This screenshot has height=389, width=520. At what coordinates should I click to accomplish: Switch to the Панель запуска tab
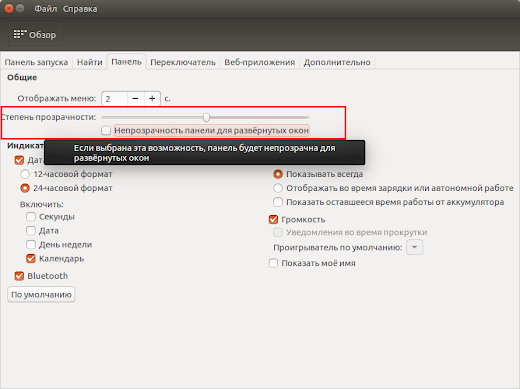click(x=36, y=62)
